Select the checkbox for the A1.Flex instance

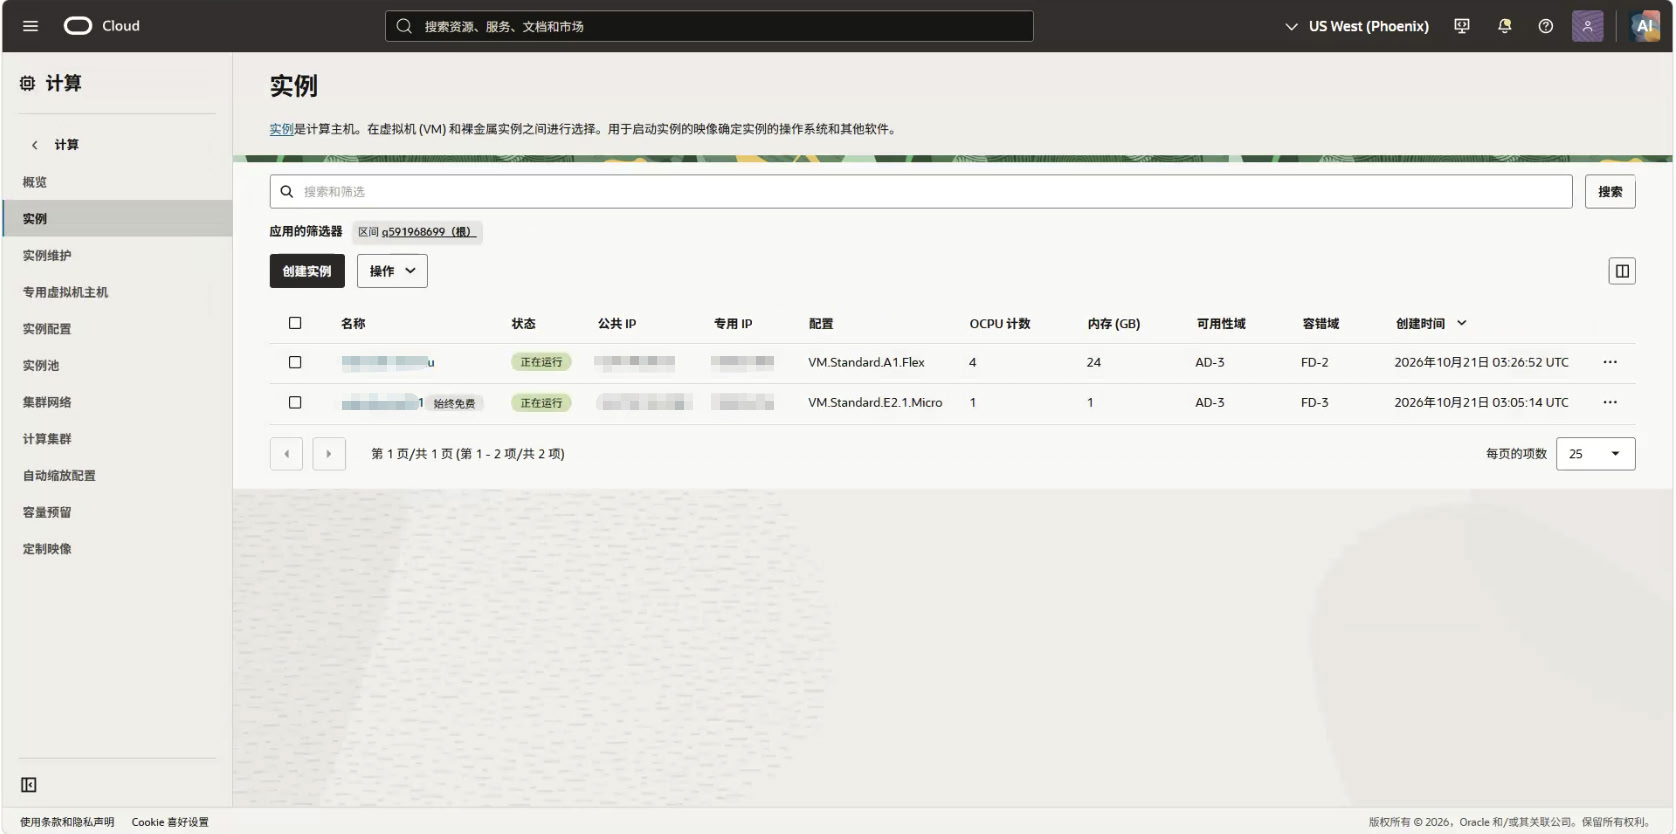click(x=295, y=362)
